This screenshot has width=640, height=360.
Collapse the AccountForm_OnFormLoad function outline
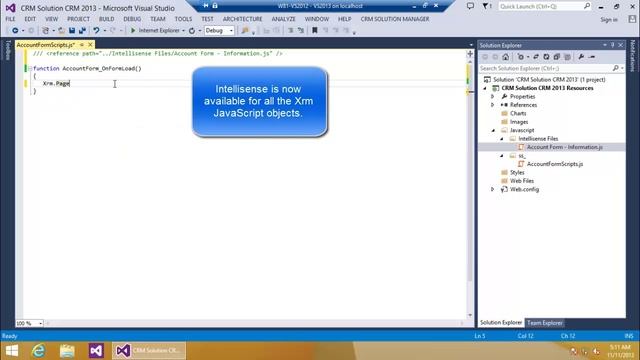click(x=30, y=69)
